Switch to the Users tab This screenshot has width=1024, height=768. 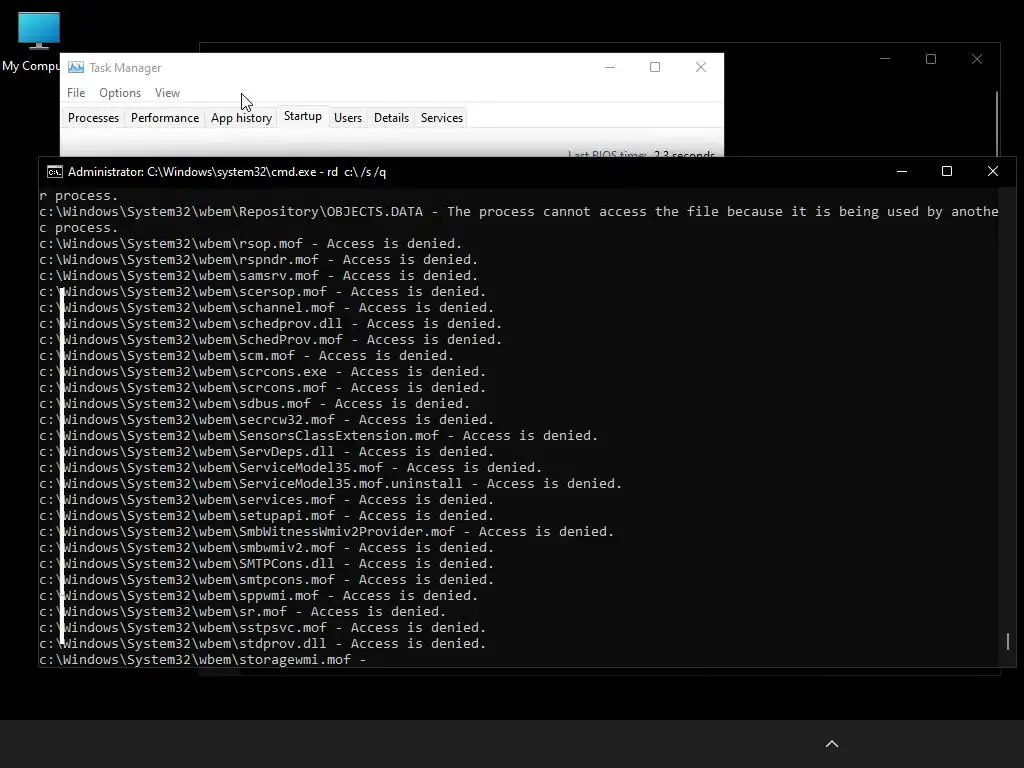click(x=347, y=118)
